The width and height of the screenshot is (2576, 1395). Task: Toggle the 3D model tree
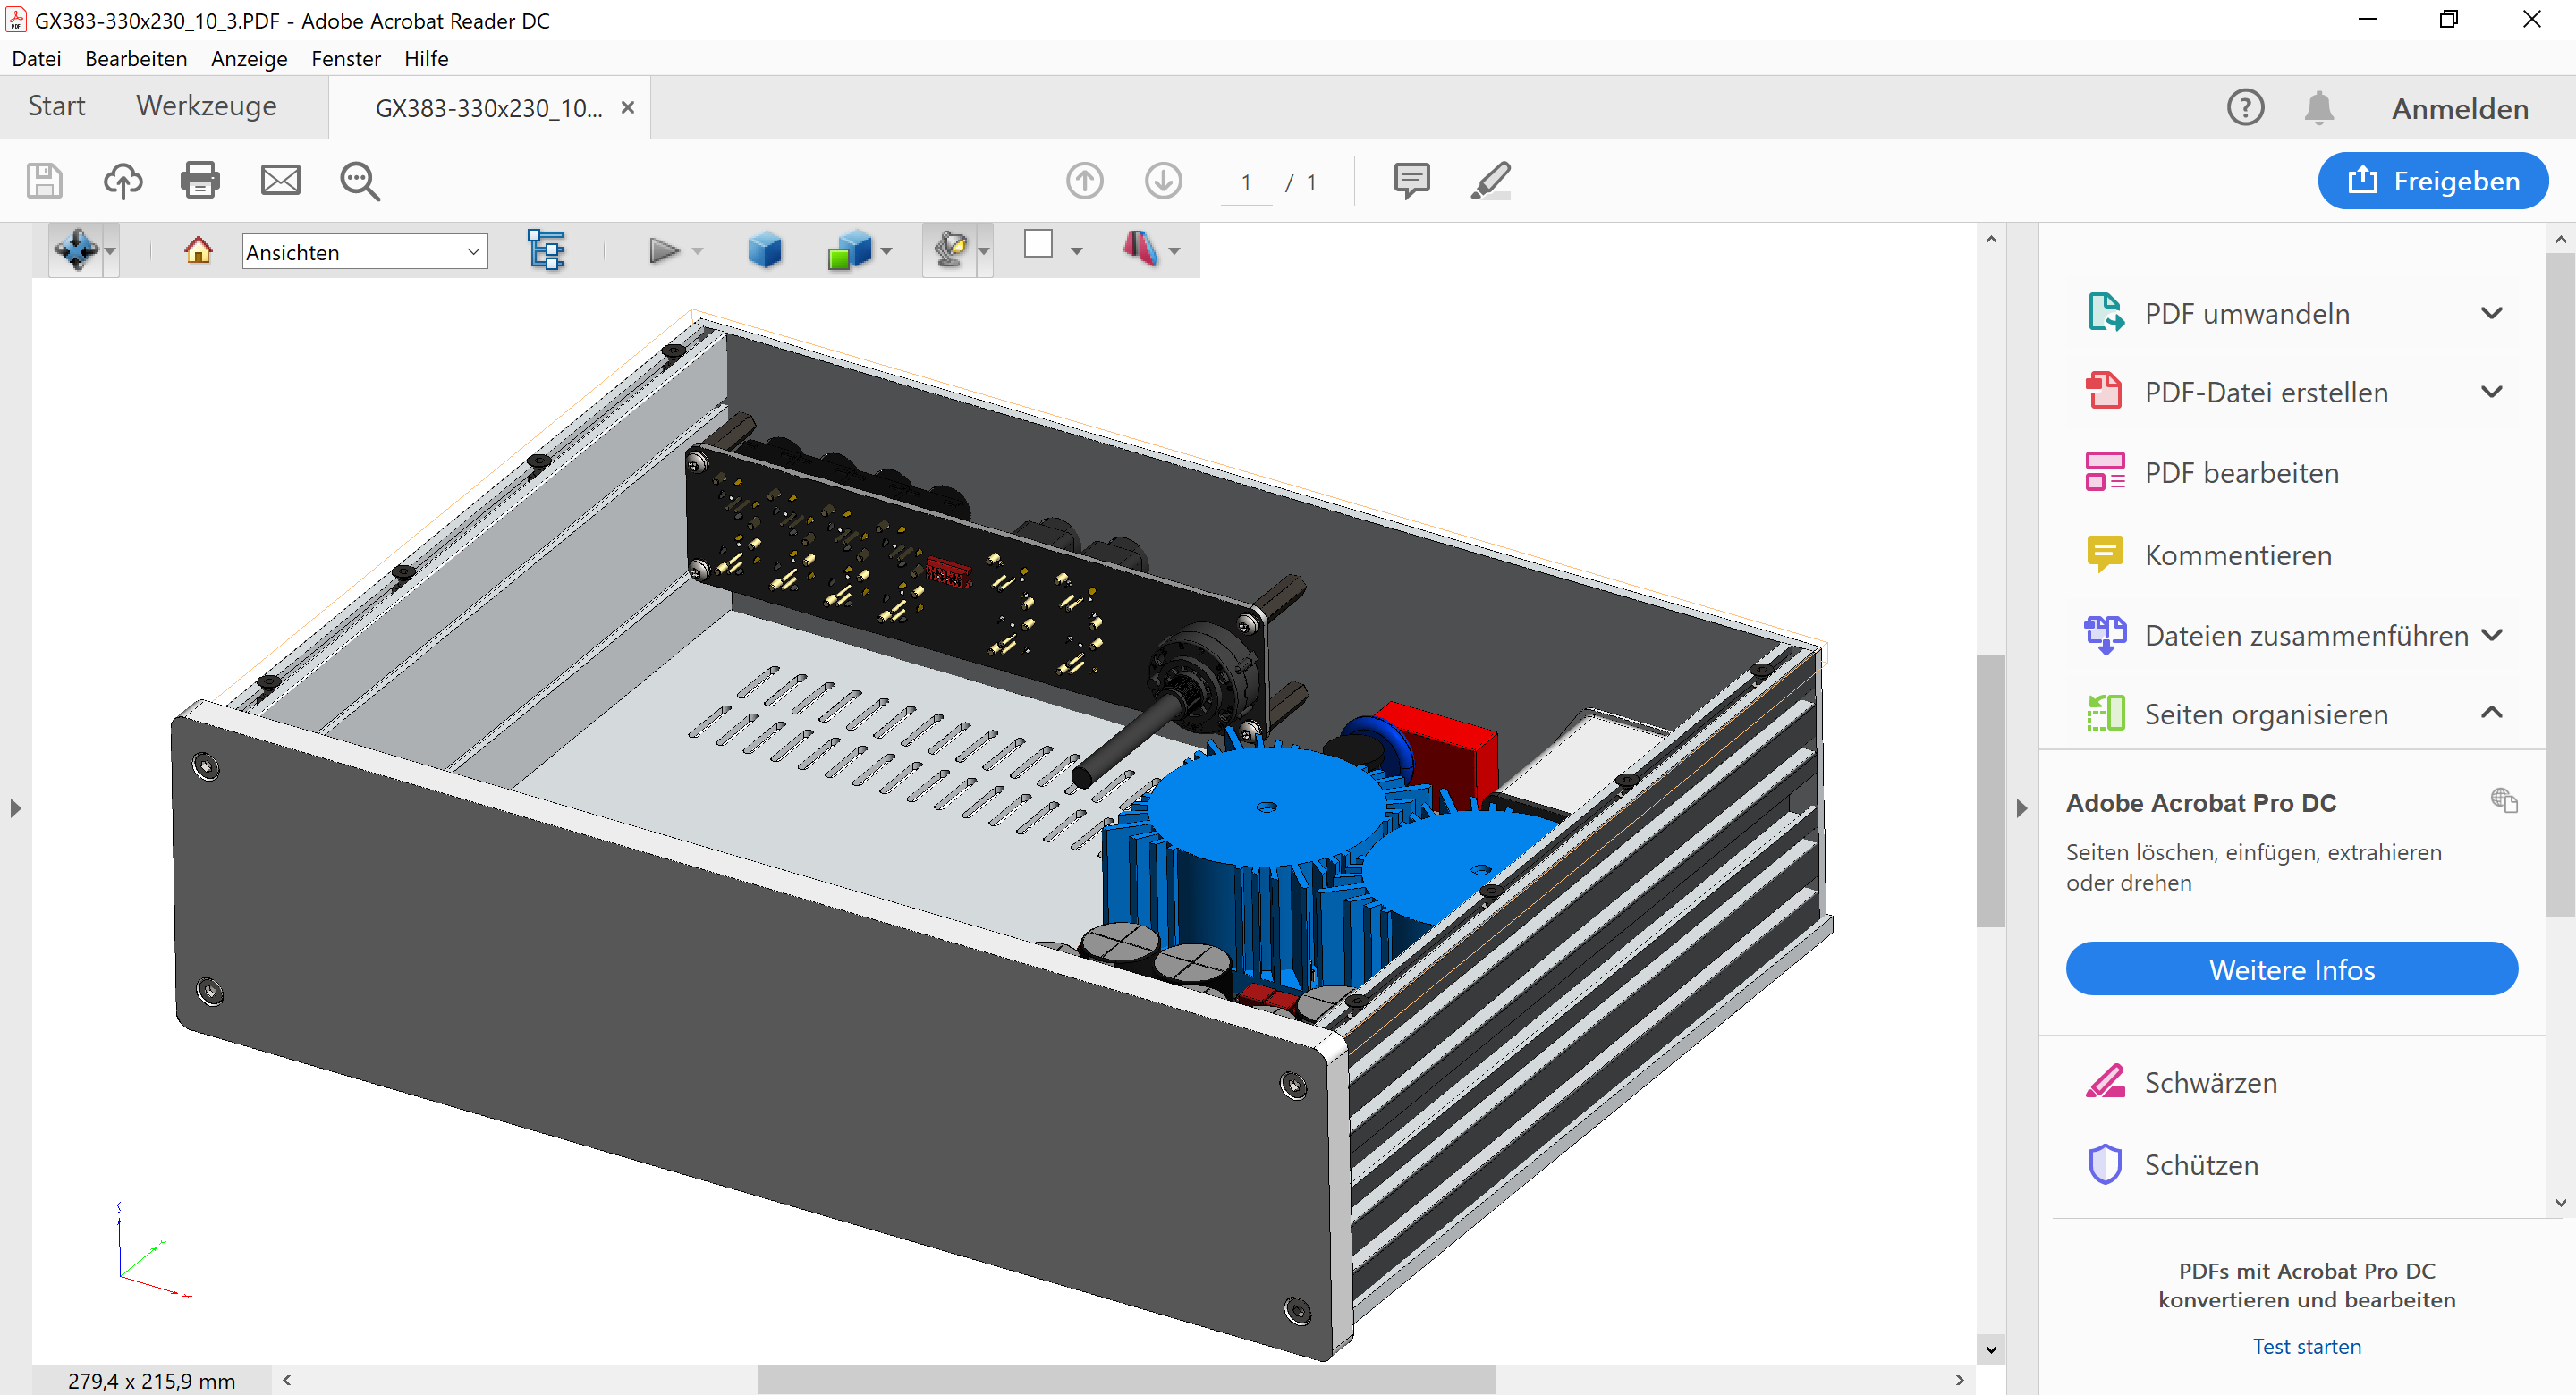click(x=546, y=250)
